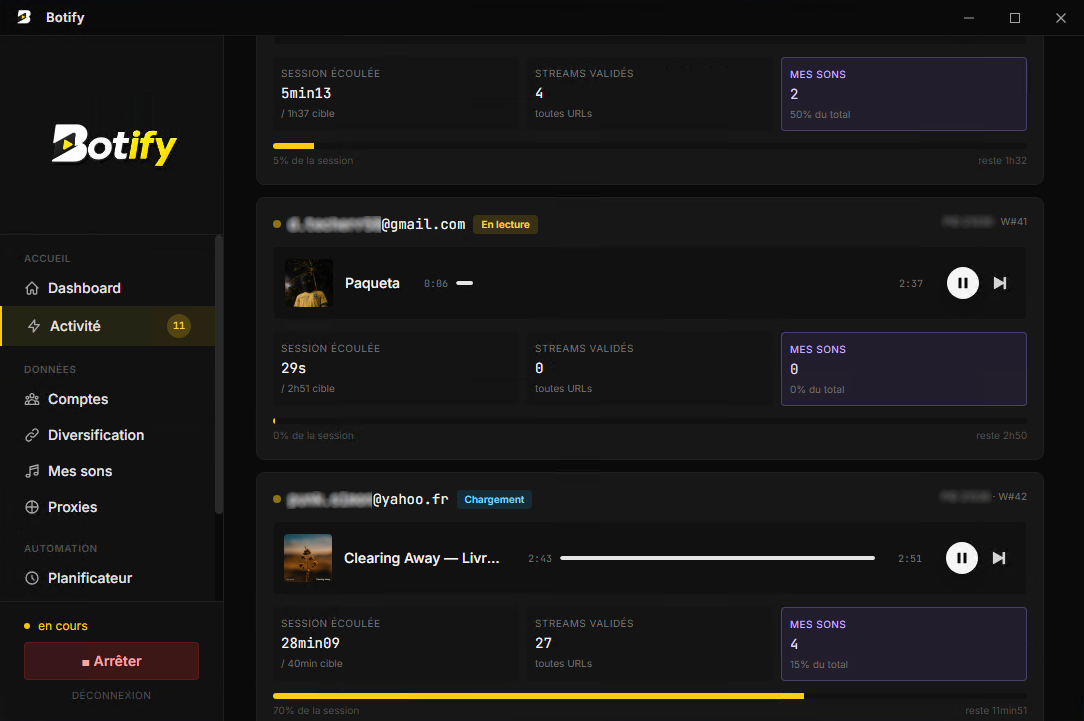Screen dimensions: 1084x721
Task: Click the Activité lightning bolt icon
Action: click(33, 326)
